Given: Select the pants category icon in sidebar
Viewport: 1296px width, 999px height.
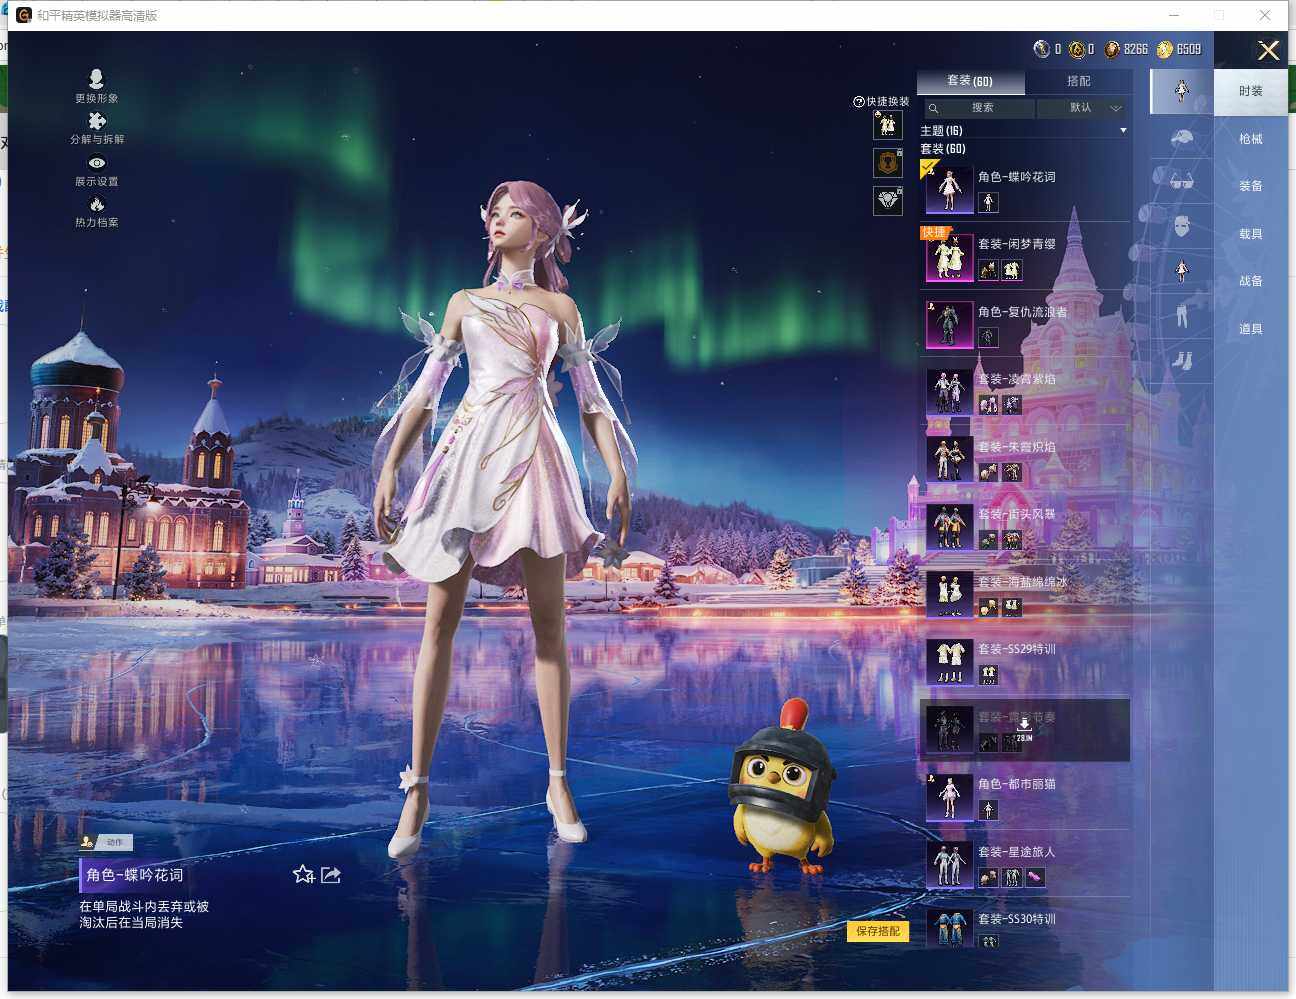Looking at the screenshot, I should click(1182, 315).
